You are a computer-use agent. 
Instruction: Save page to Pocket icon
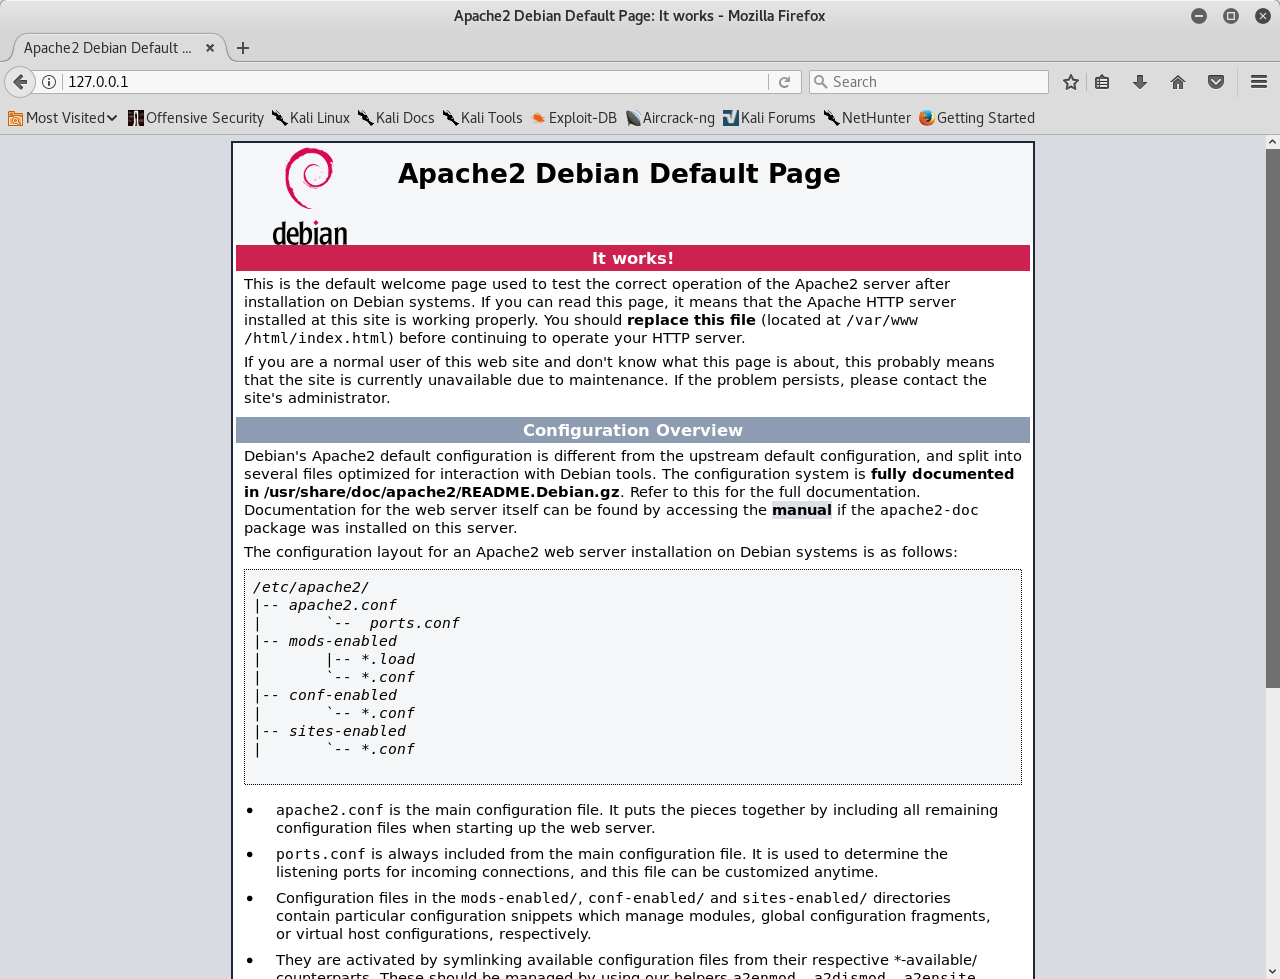tap(1216, 82)
